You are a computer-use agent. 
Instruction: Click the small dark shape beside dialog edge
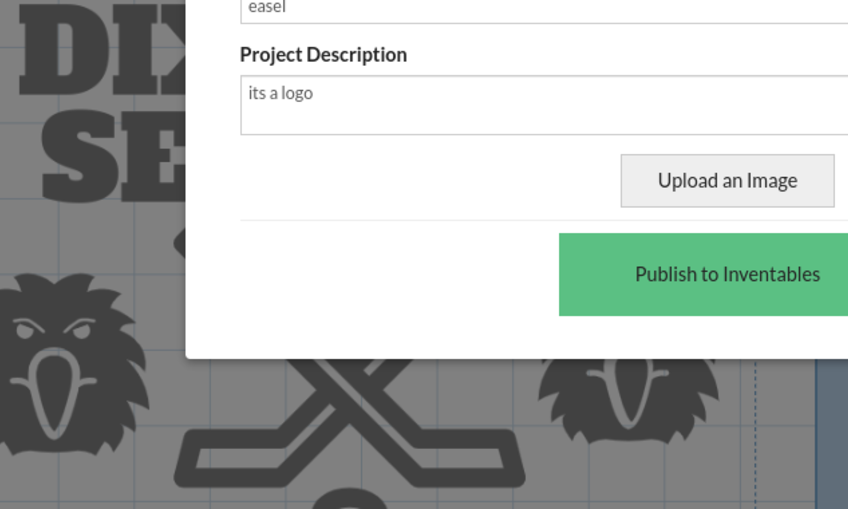tap(179, 242)
